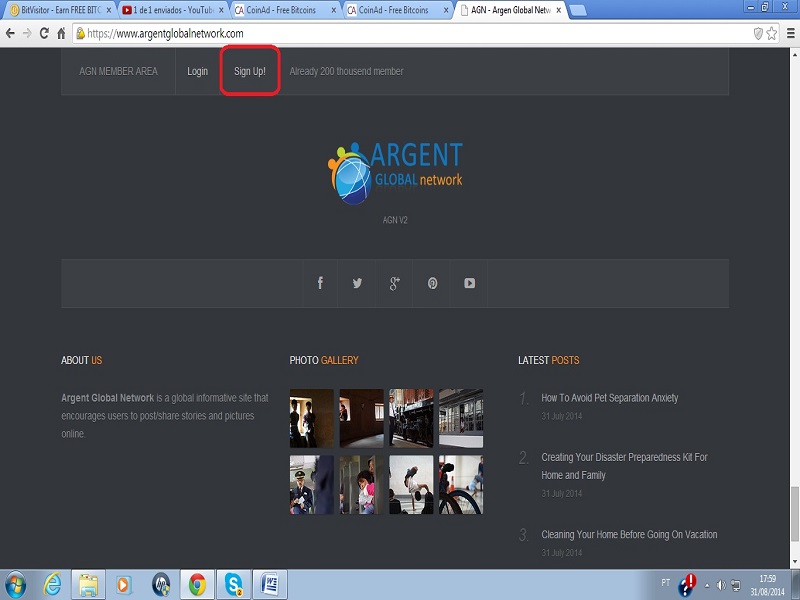Screen dimensions: 800x600
Task: Click the address bar URL field
Action: [413, 34]
